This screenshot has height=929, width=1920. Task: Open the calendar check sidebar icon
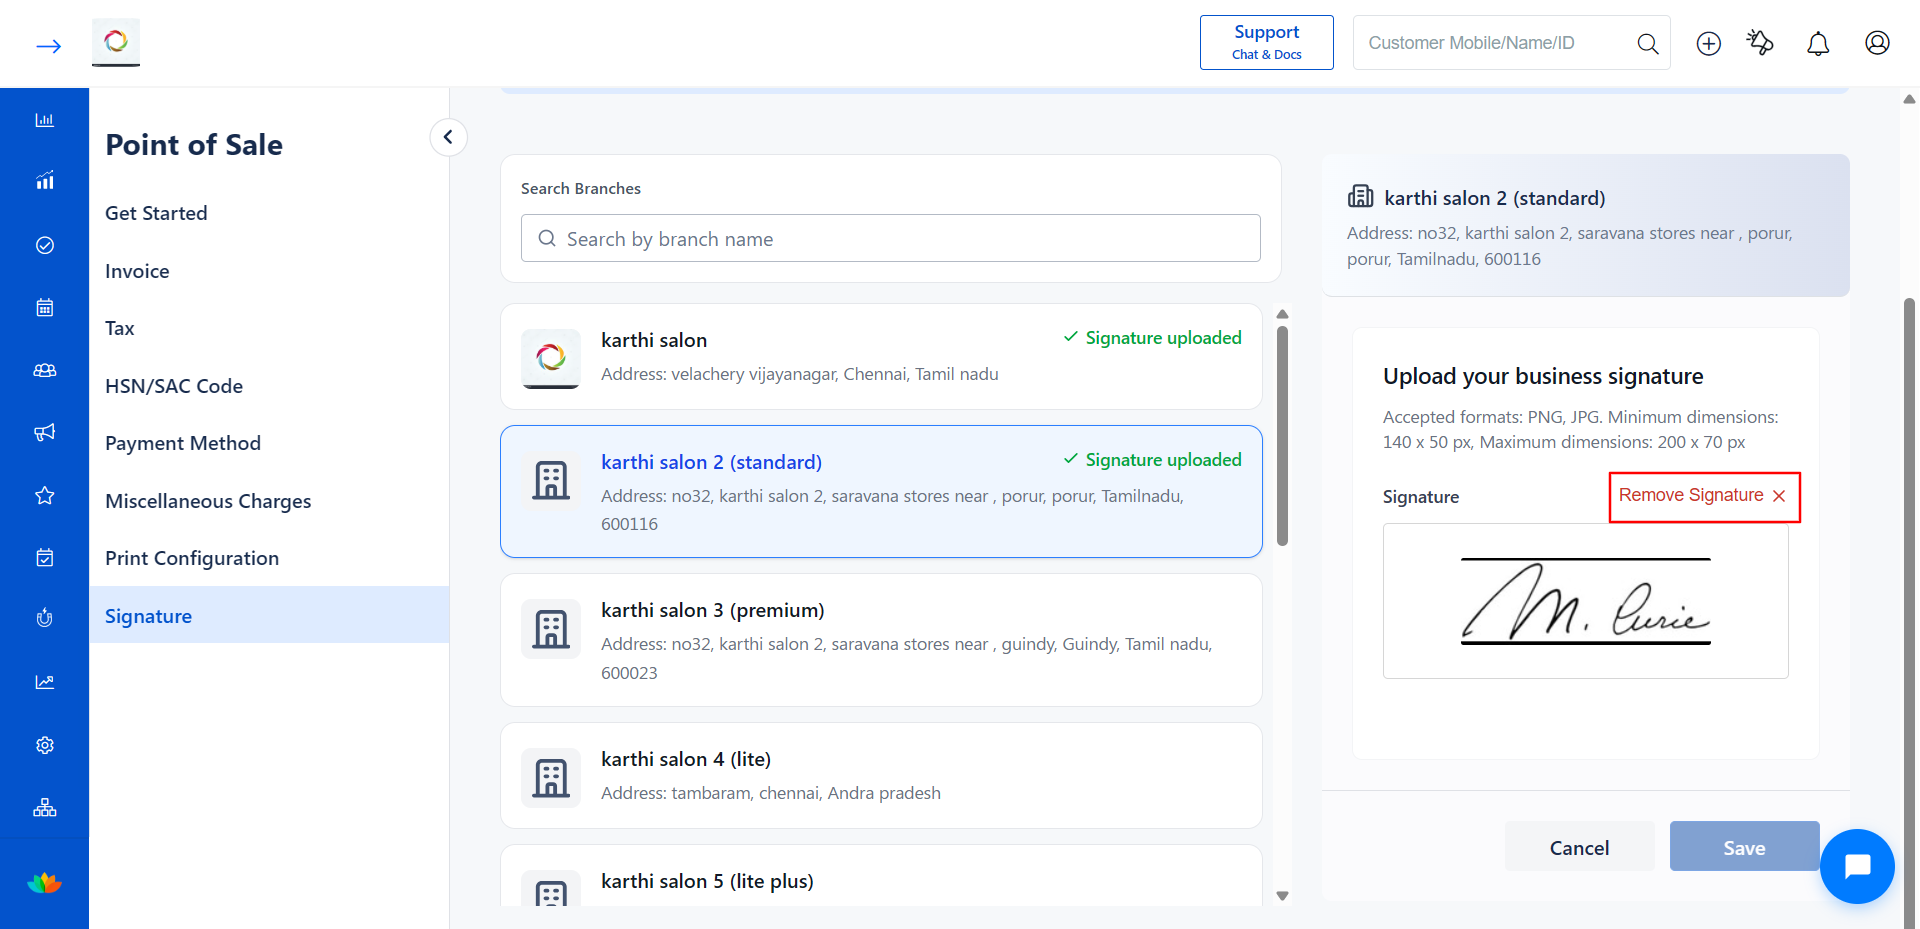45,557
